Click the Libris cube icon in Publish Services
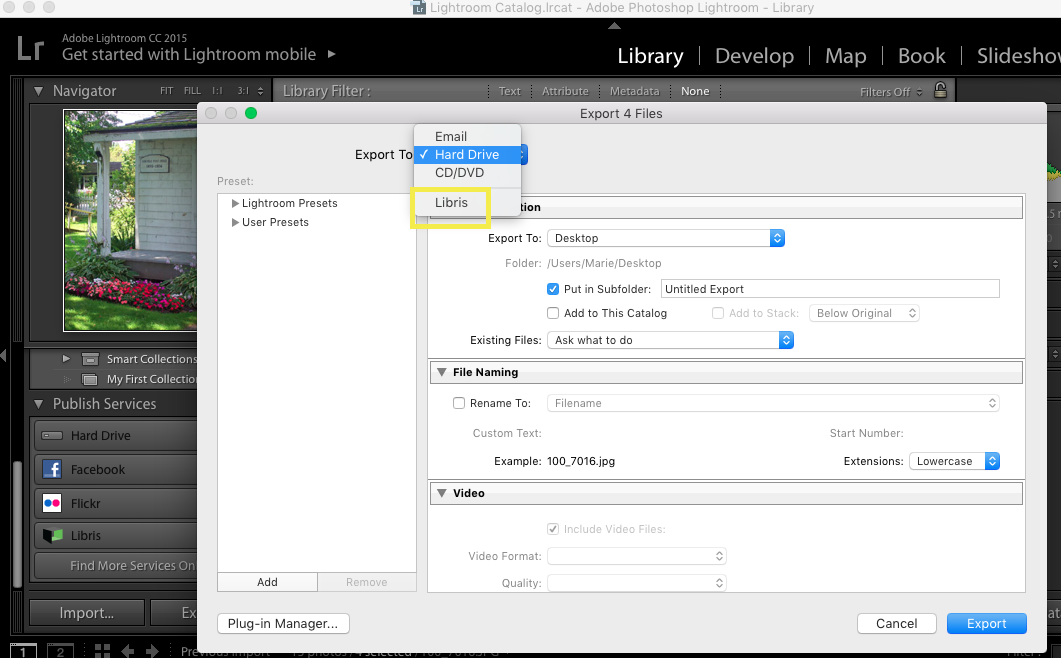The width and height of the screenshot is (1061, 658). coord(53,536)
